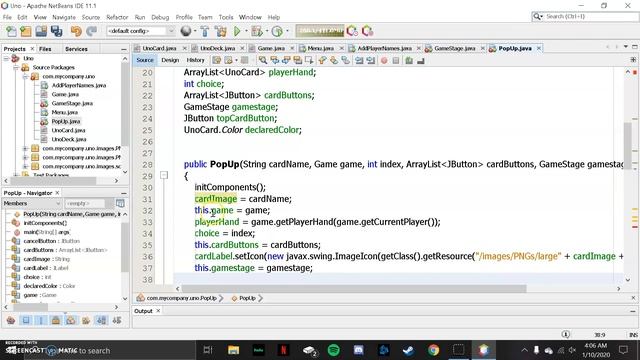Viewport: 640px width, 360px height.
Task: Select UnoDeck.java in Projects tree
Action: [69, 139]
